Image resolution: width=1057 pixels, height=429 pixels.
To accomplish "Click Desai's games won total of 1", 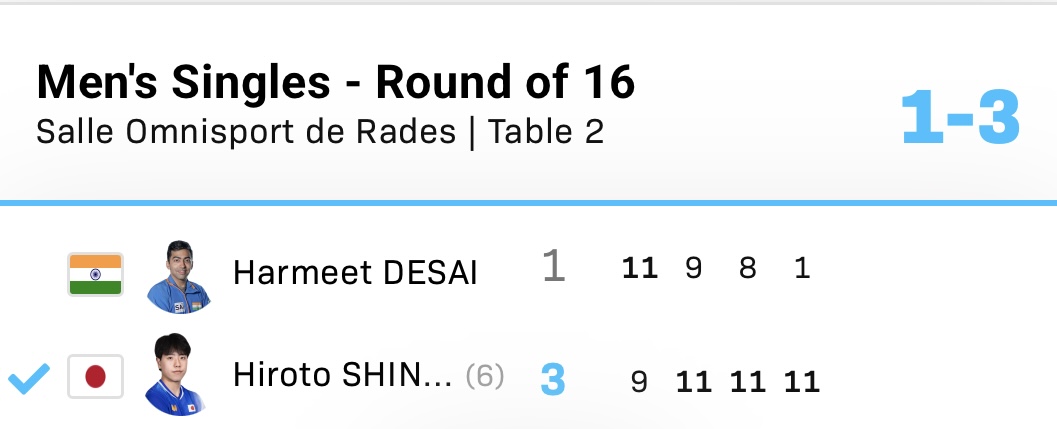I will pyautogui.click(x=553, y=268).
